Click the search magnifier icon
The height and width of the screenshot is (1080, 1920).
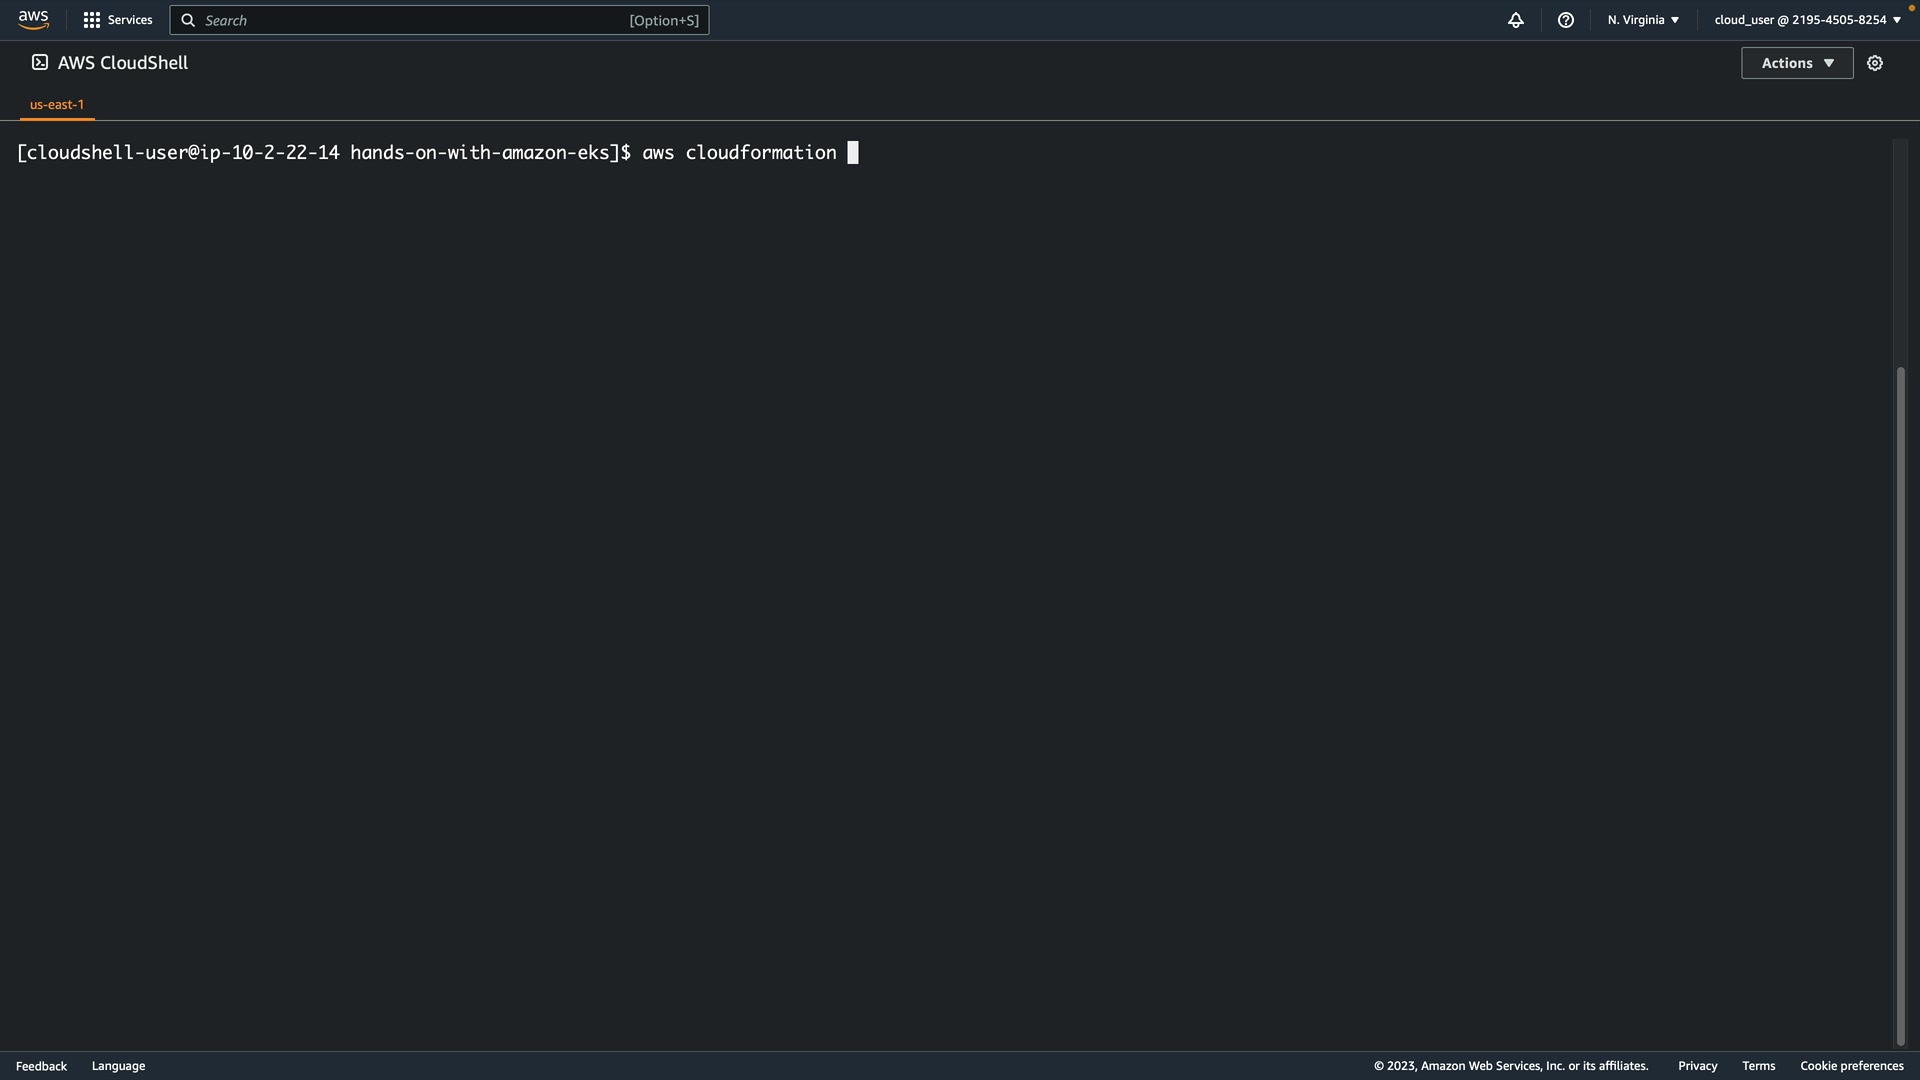coord(188,20)
